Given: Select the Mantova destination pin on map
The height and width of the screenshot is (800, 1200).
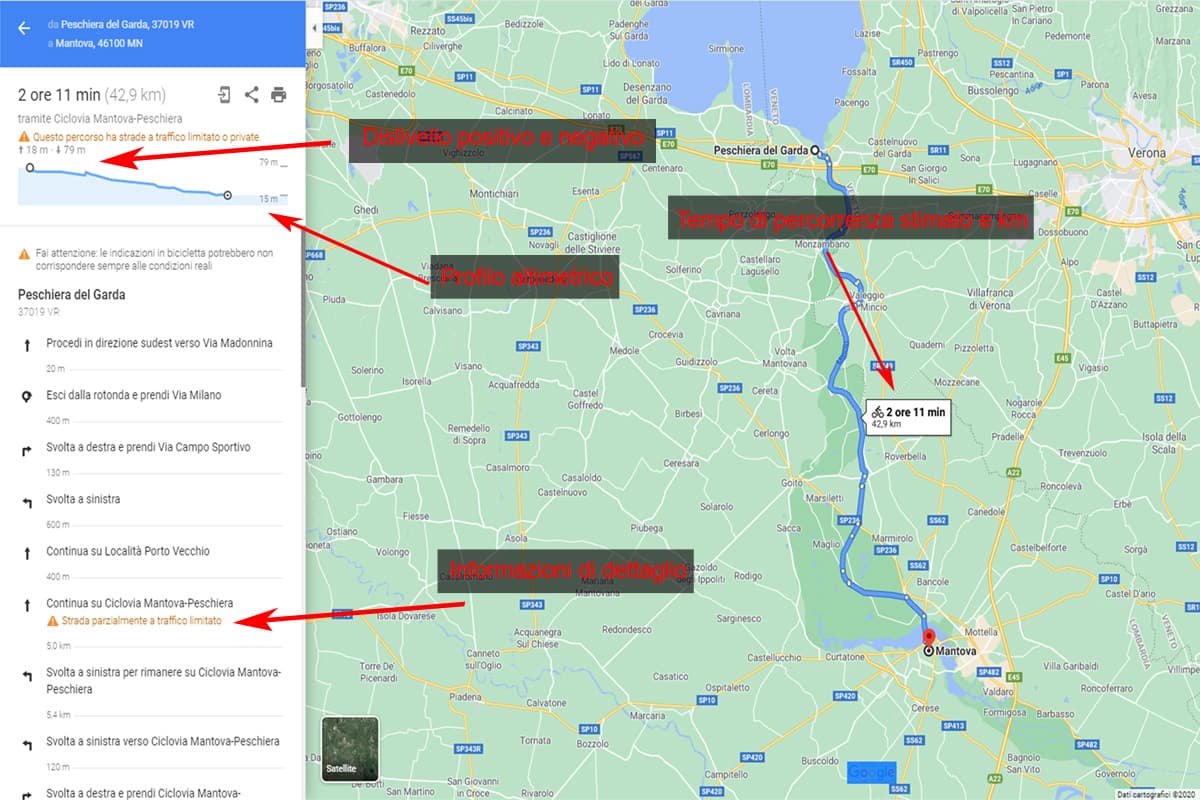Looking at the screenshot, I should pyautogui.click(x=927, y=640).
